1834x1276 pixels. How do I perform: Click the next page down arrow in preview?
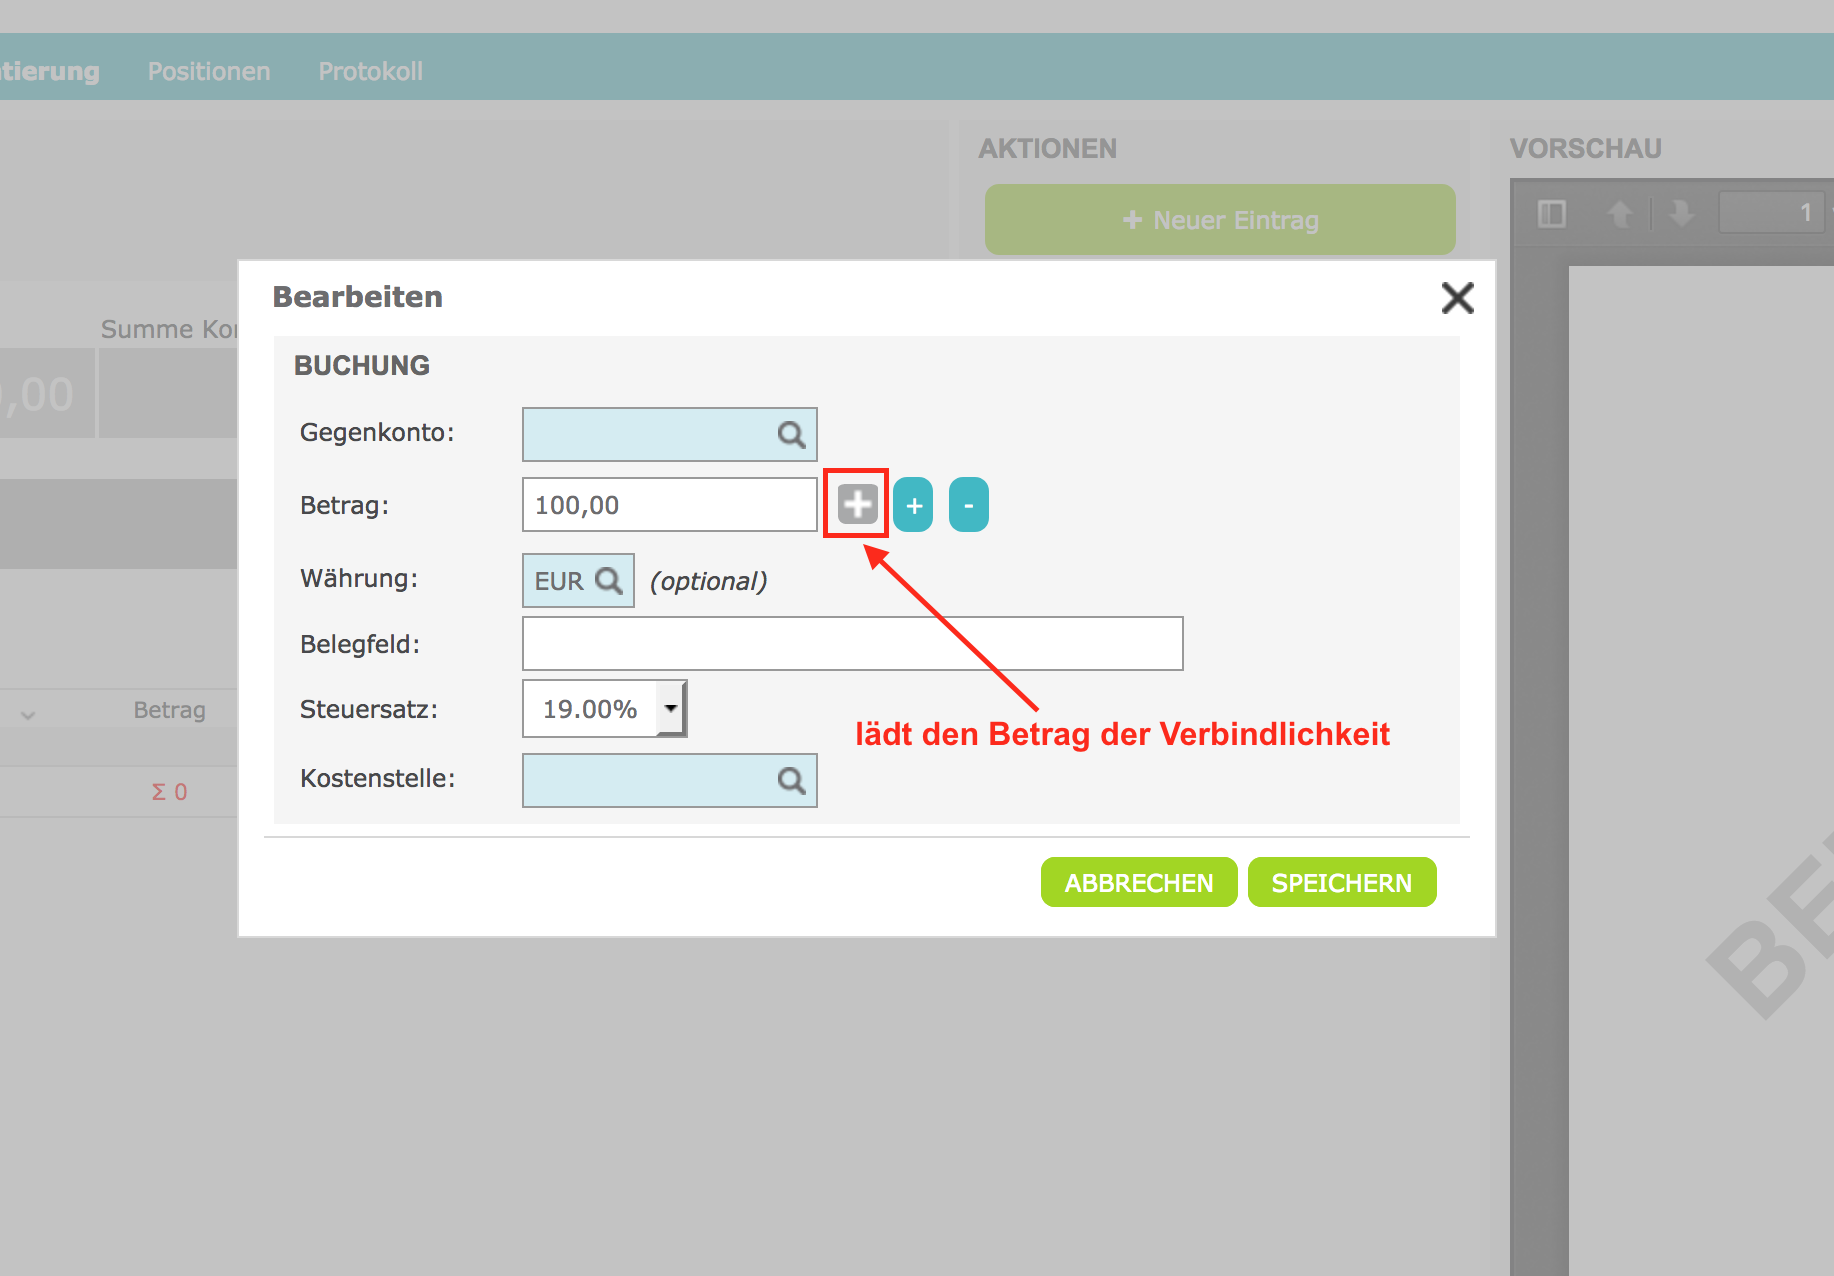(x=1681, y=213)
